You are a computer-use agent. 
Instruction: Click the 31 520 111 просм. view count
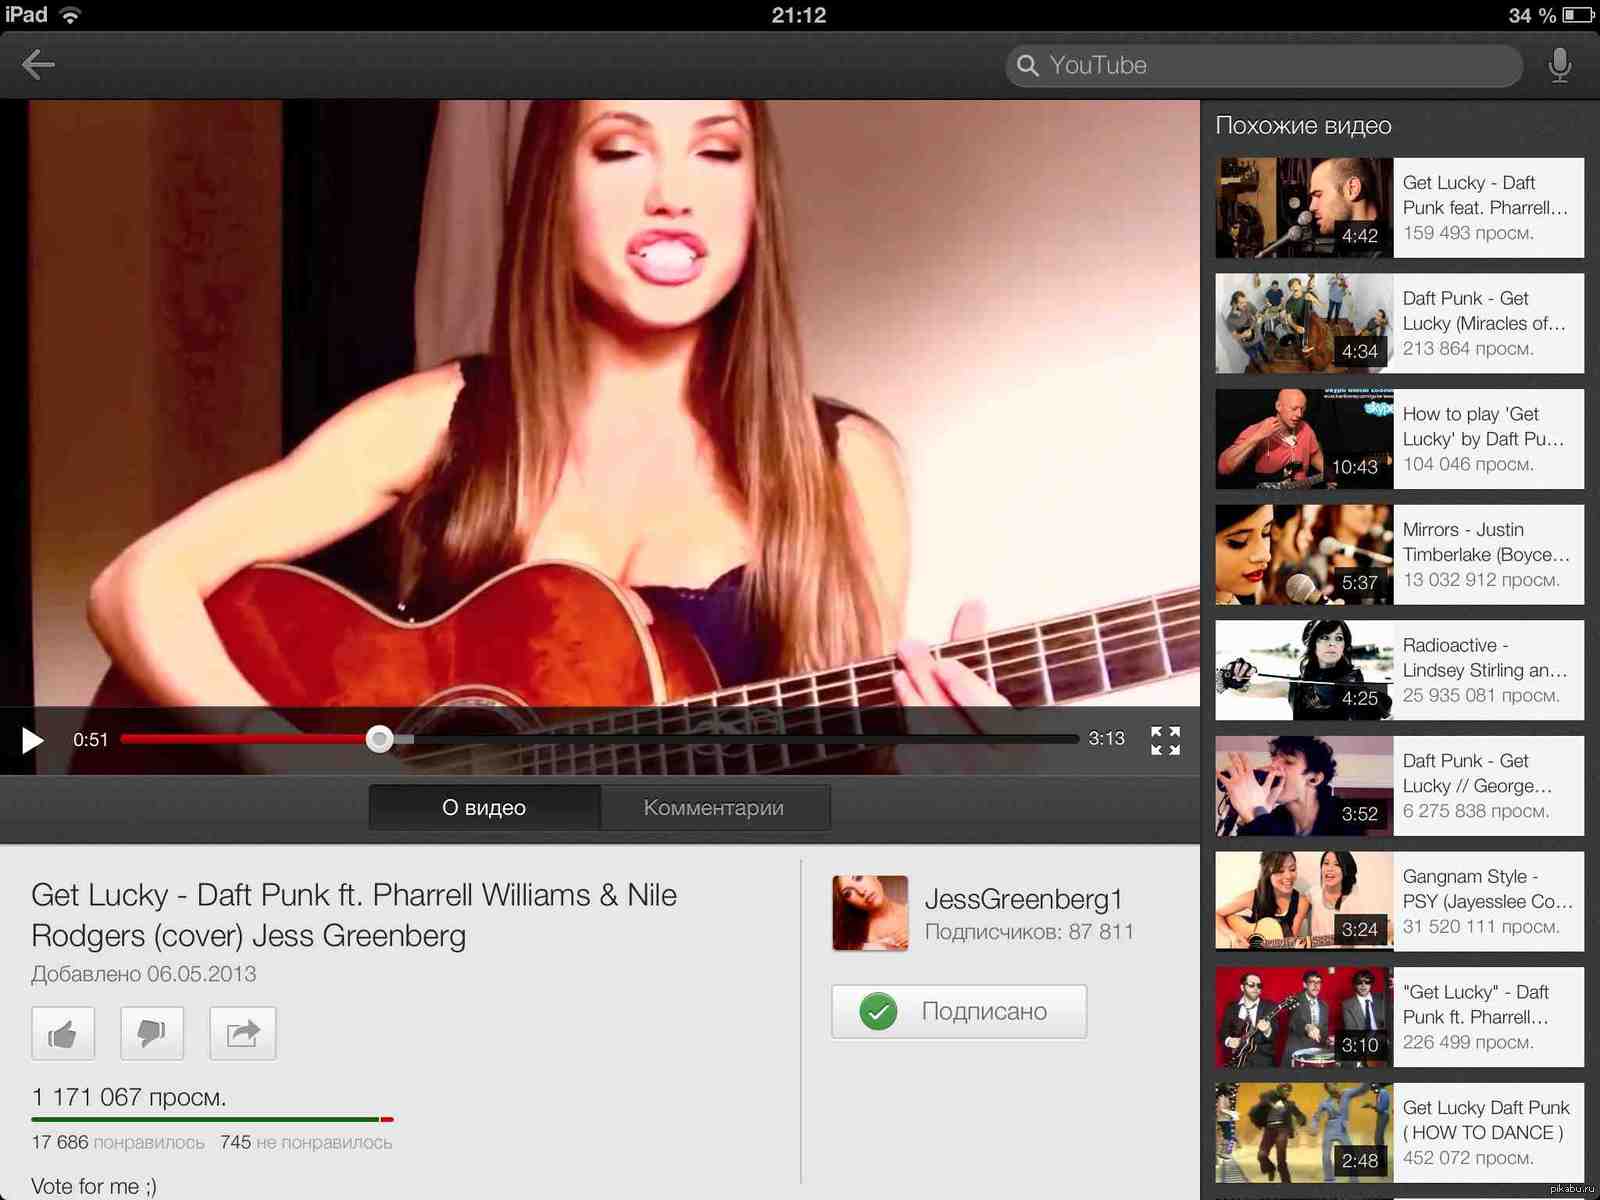[x=1481, y=927]
